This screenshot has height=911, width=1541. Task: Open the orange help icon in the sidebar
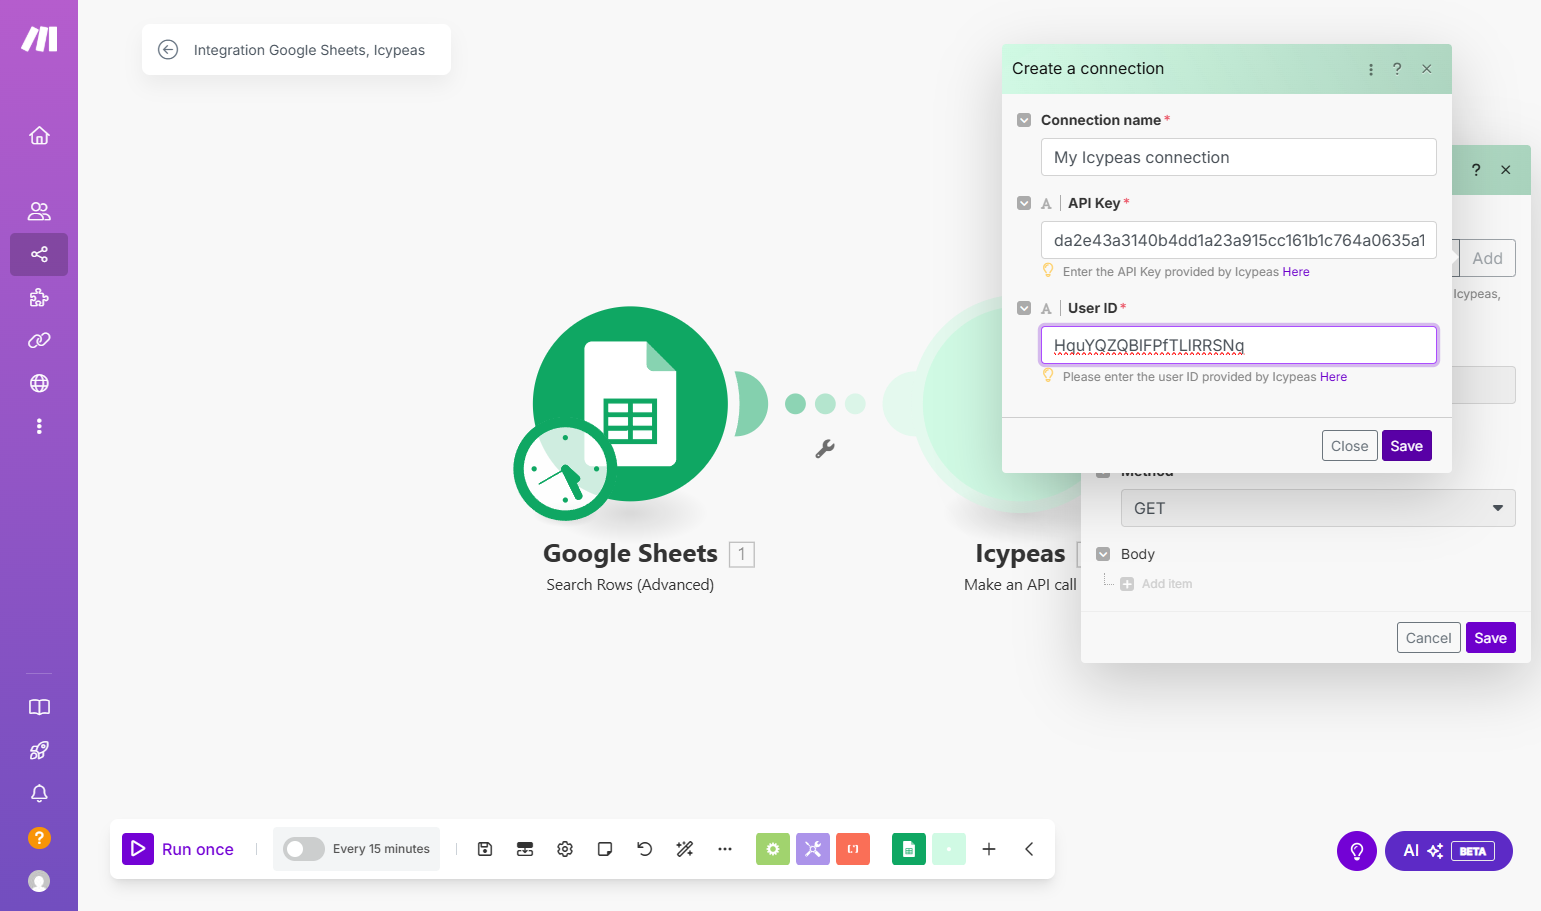39,837
